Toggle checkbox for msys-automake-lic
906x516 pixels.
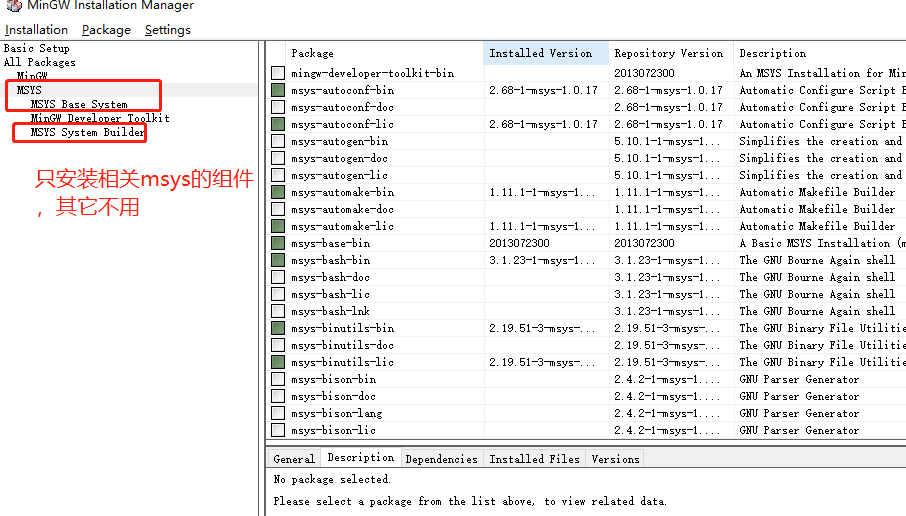[x=278, y=226]
